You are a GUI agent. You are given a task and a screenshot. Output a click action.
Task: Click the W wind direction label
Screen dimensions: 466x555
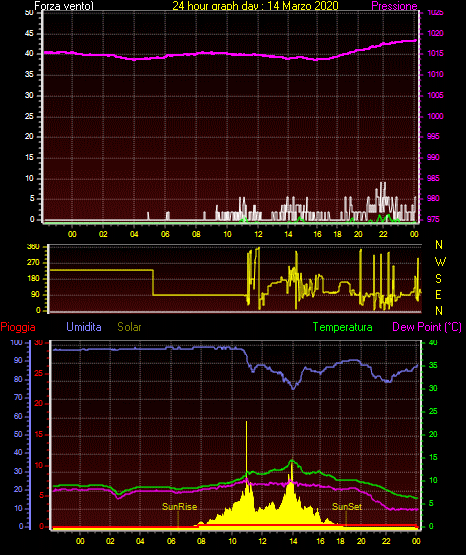coord(440,262)
